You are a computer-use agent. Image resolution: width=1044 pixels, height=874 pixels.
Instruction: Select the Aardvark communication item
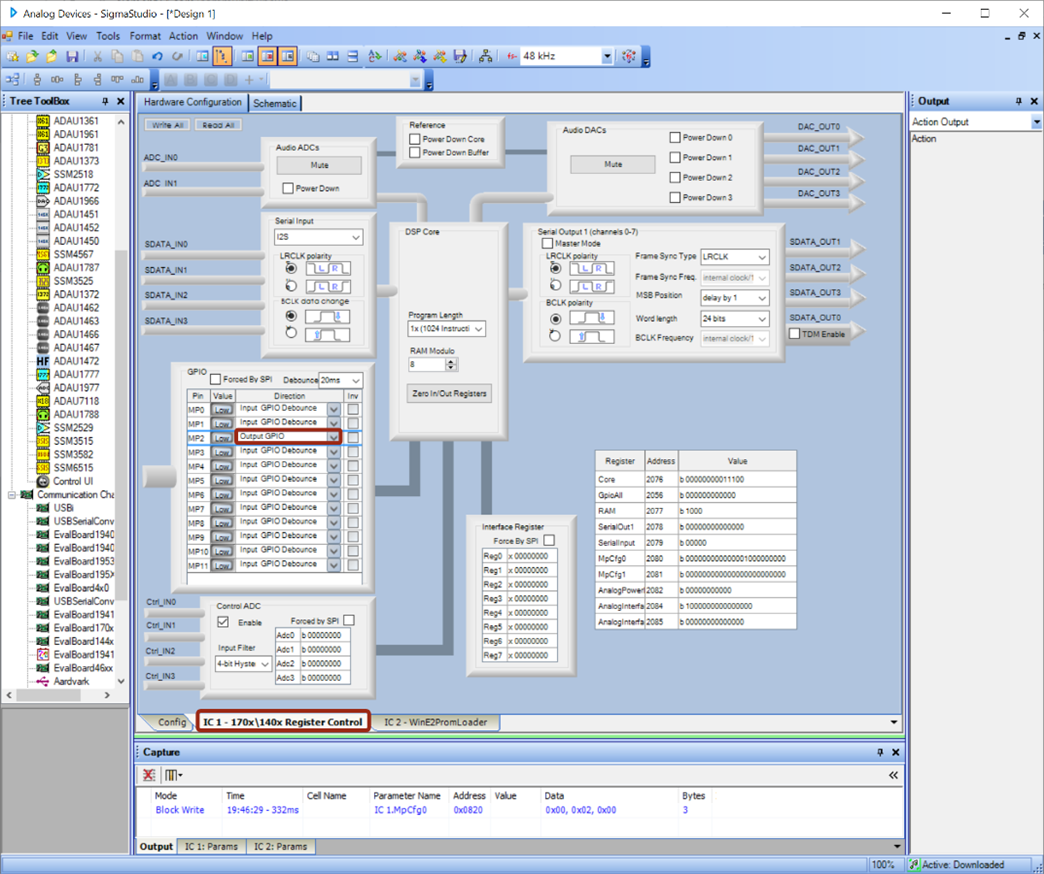point(70,681)
